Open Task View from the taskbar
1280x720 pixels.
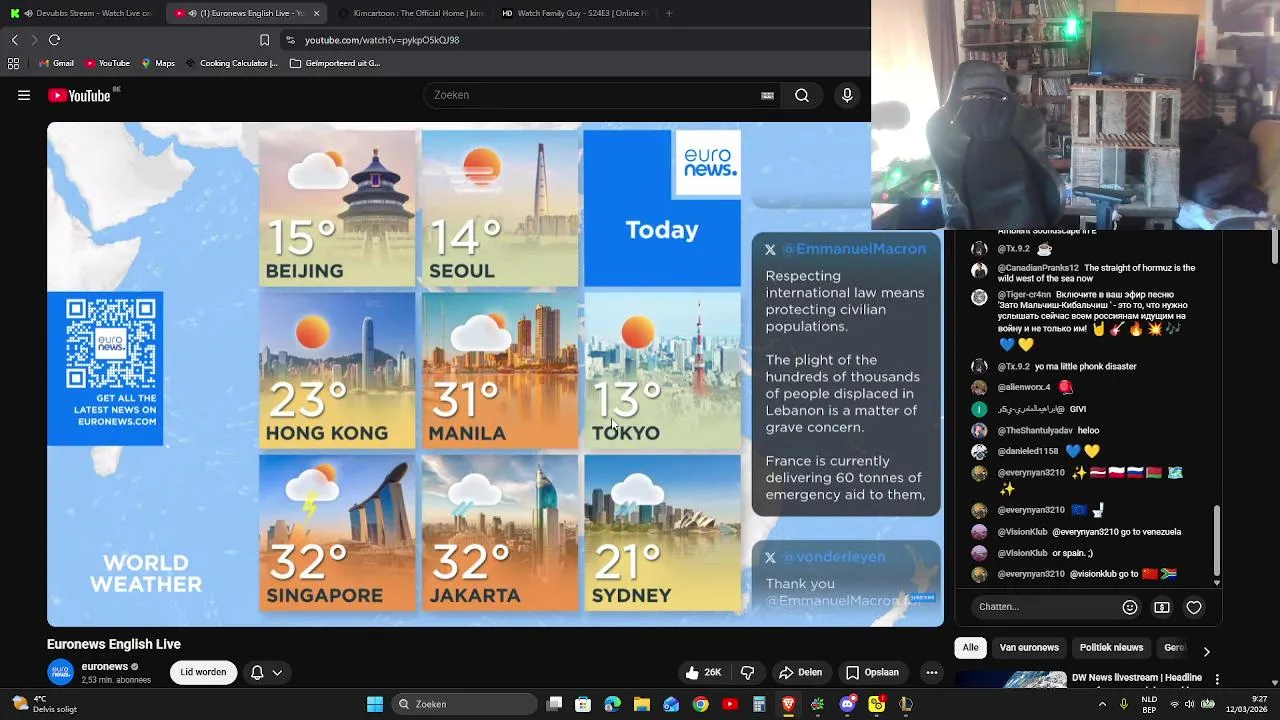[554, 704]
